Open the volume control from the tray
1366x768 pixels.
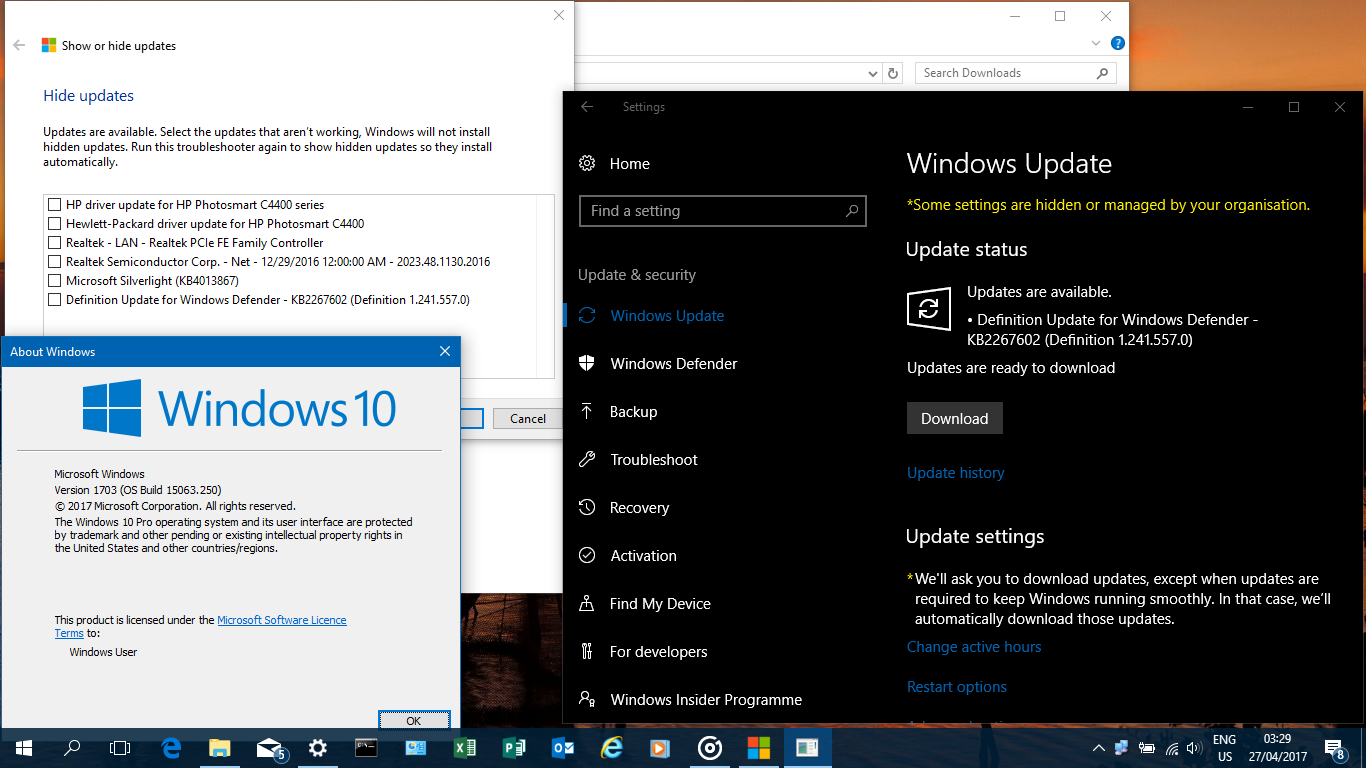tap(1193, 748)
